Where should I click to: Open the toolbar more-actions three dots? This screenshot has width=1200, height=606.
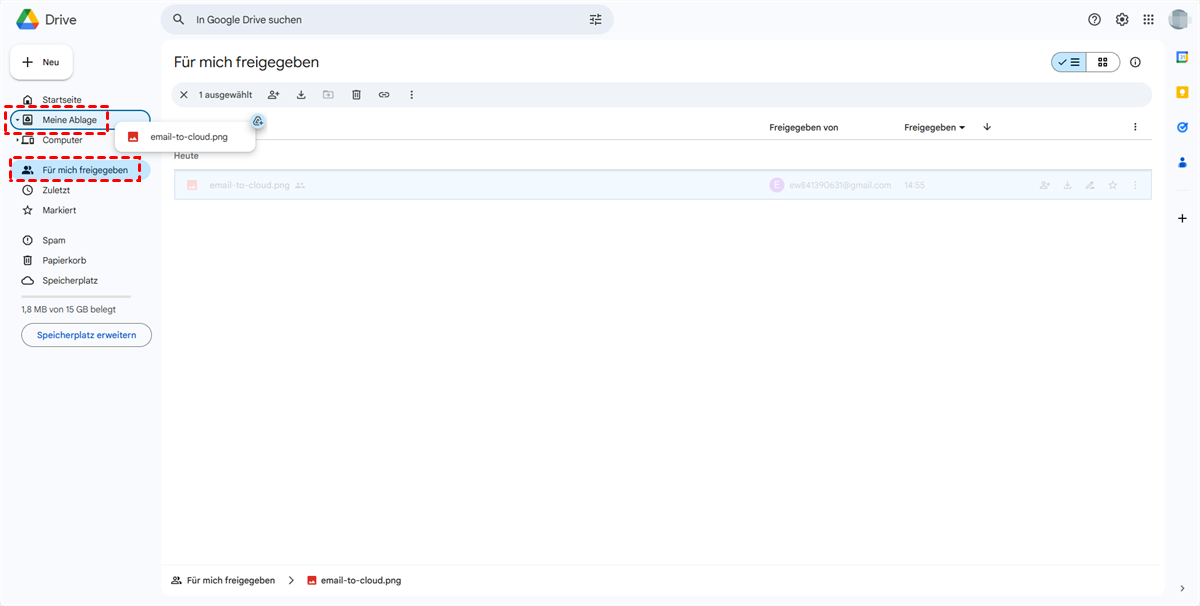coord(411,95)
